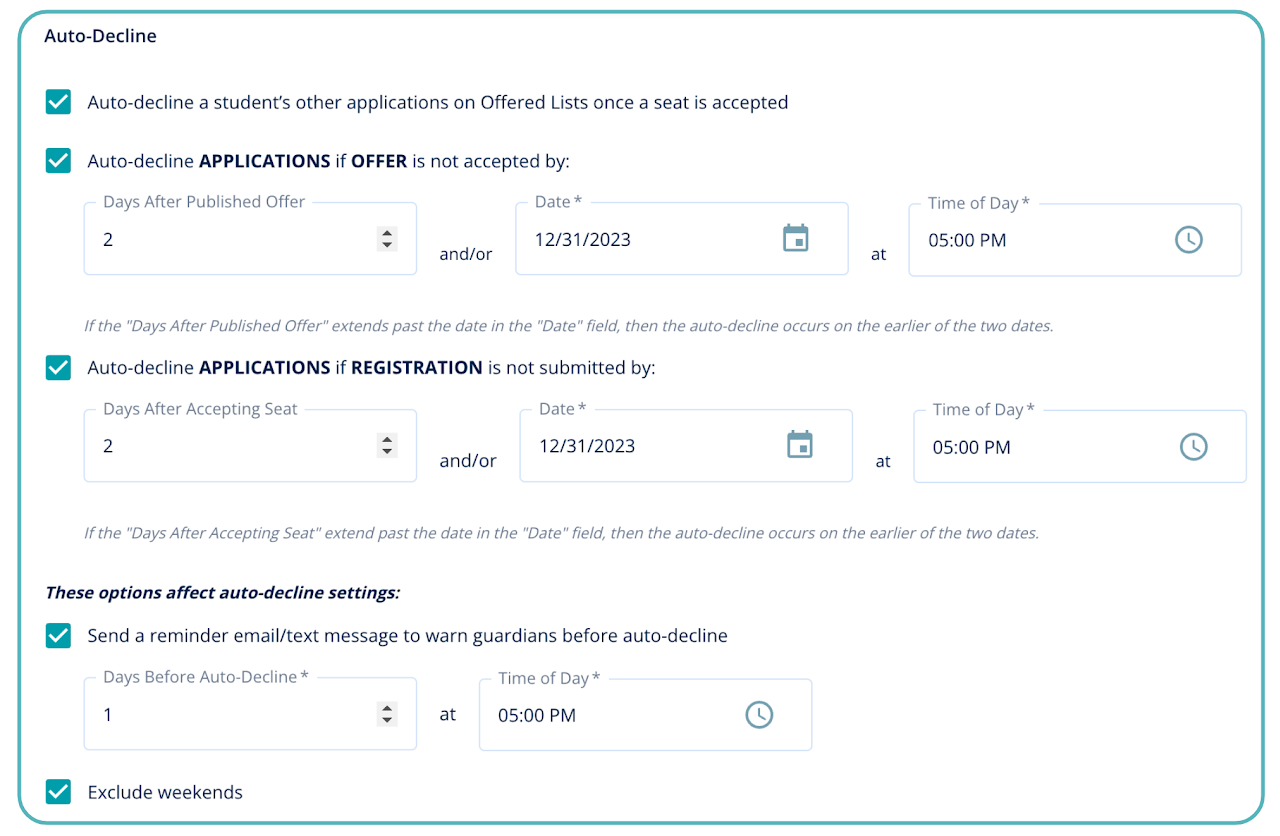Increase Days Before Auto-Decline value

point(387,708)
